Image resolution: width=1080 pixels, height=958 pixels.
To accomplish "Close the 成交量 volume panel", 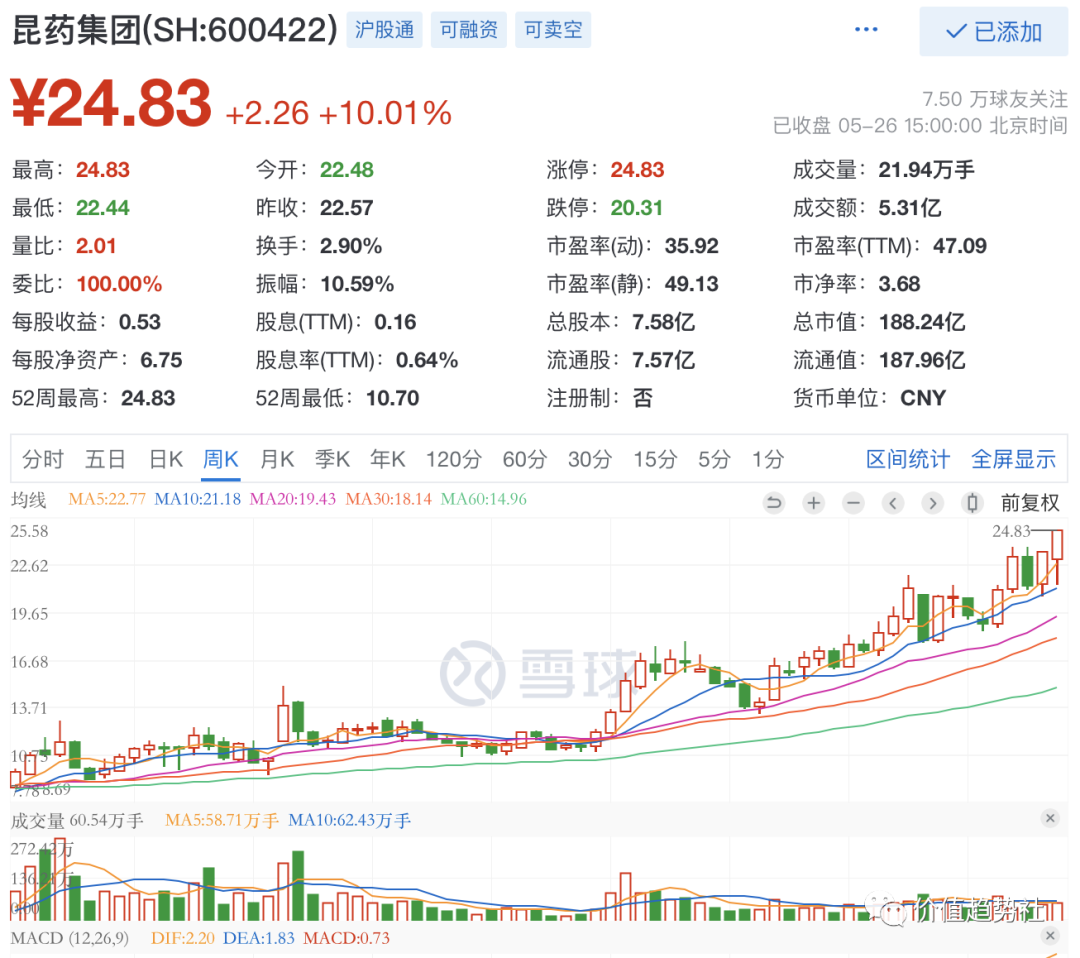I will [x=1050, y=818].
